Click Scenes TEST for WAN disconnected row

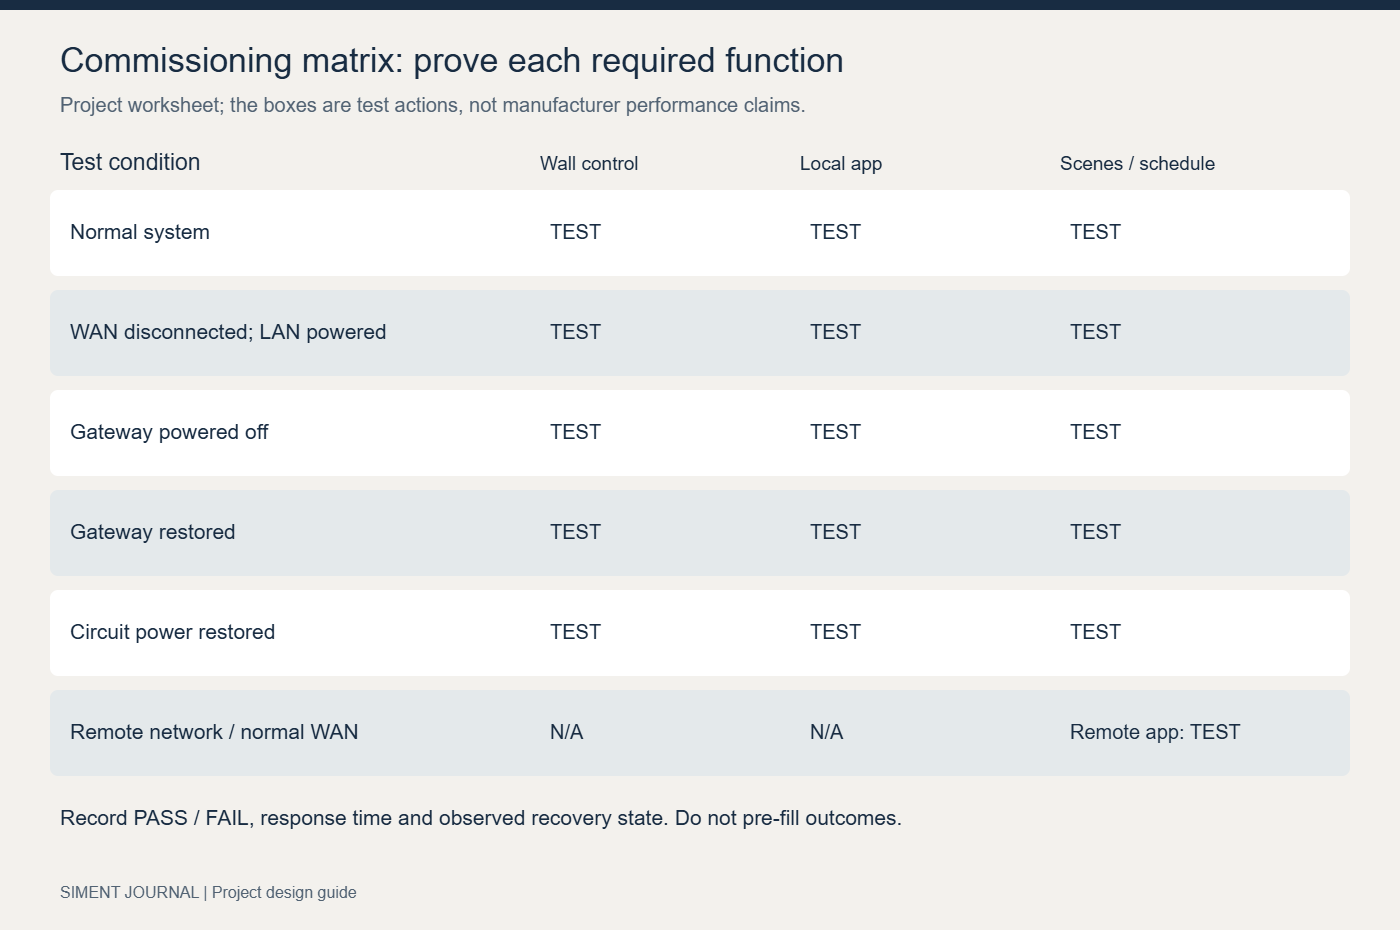click(x=1095, y=332)
